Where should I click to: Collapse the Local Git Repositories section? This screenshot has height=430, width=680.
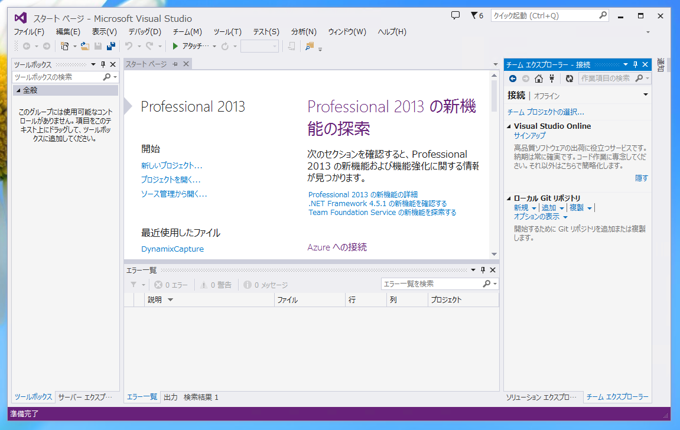click(509, 199)
